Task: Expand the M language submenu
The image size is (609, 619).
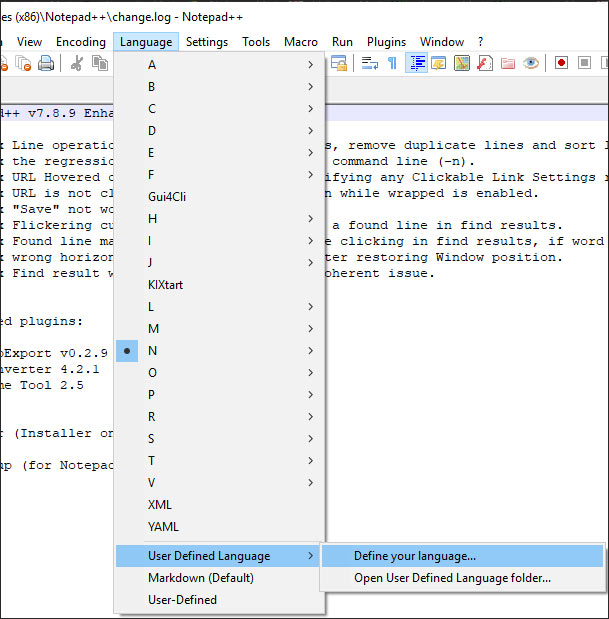Action: (x=219, y=329)
